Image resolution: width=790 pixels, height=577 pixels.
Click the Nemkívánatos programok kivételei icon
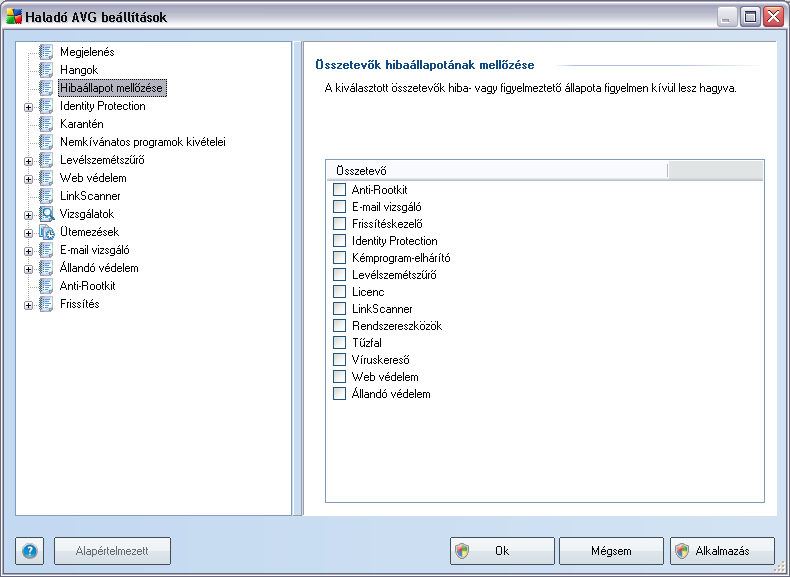pos(46,142)
